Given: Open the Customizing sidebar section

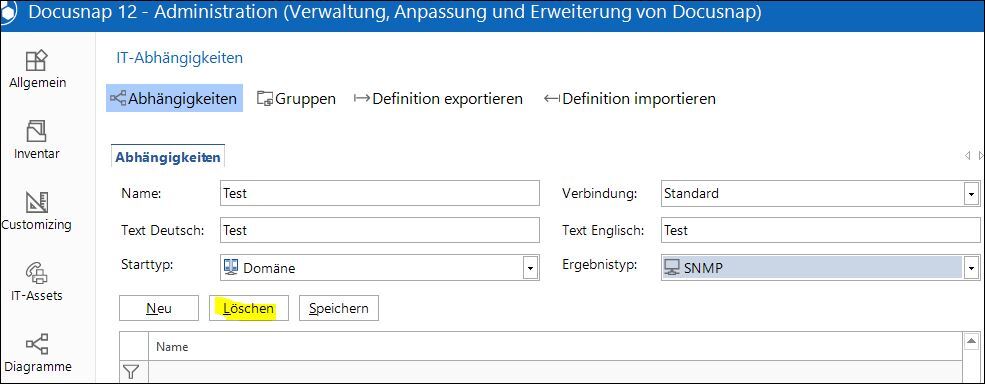Looking at the screenshot, I should [x=37, y=211].
